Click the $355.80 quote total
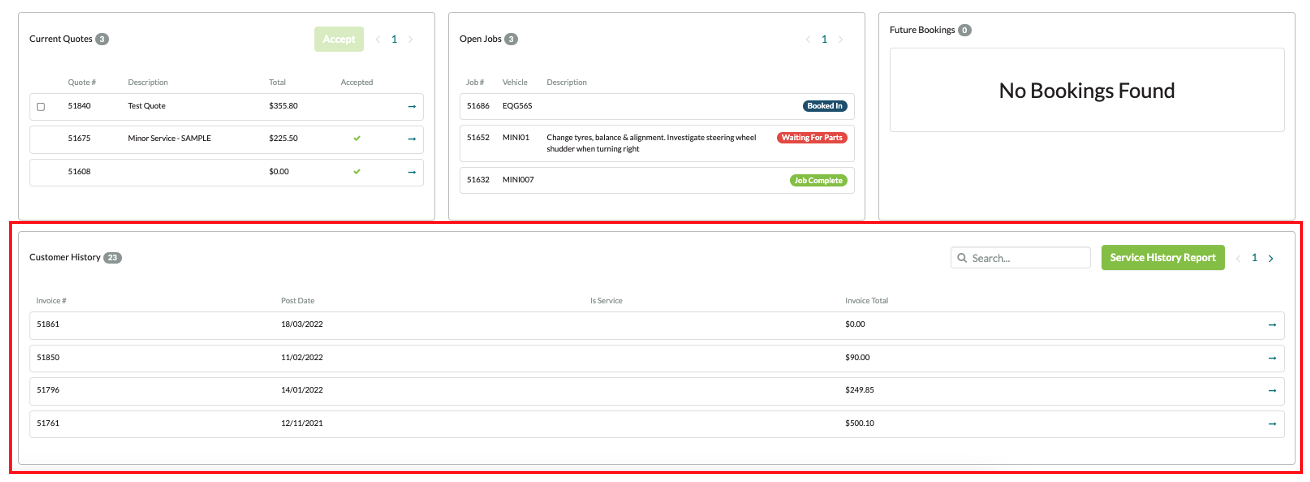 [283, 106]
